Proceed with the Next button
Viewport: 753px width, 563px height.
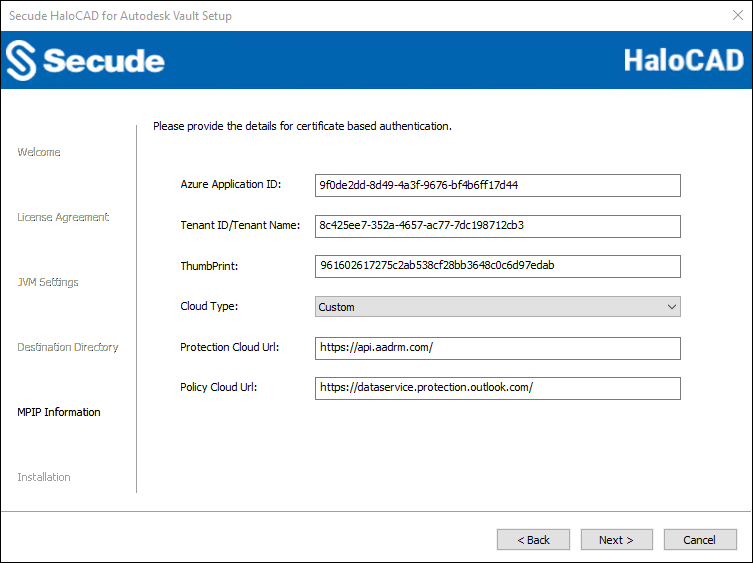(617, 540)
